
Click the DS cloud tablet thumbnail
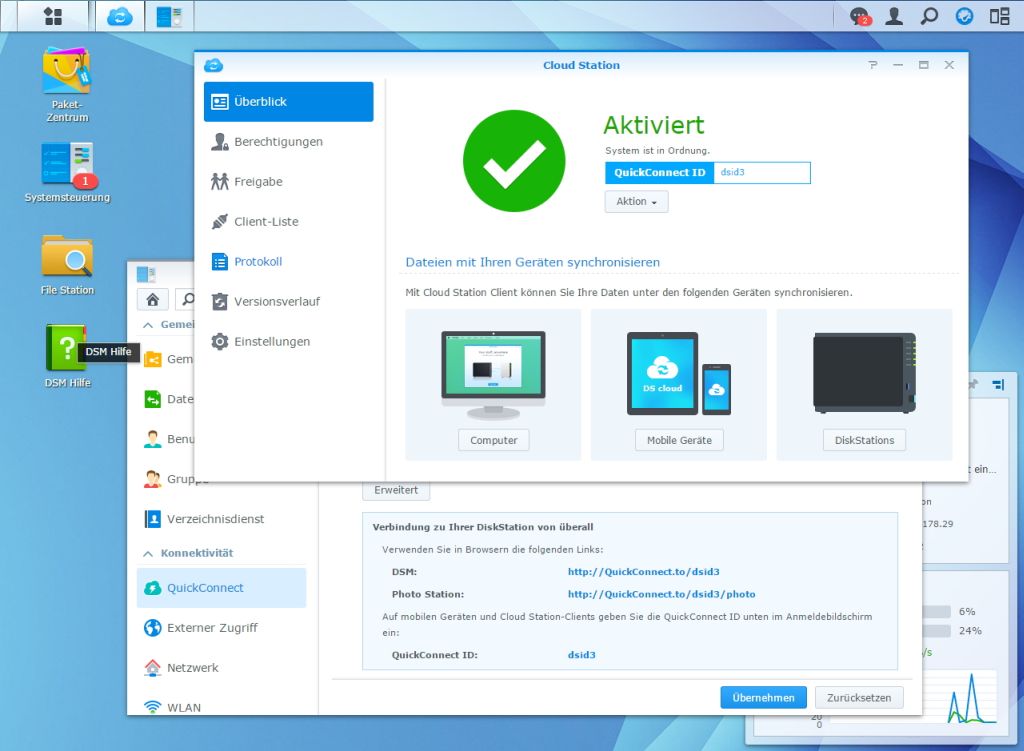tap(662, 374)
